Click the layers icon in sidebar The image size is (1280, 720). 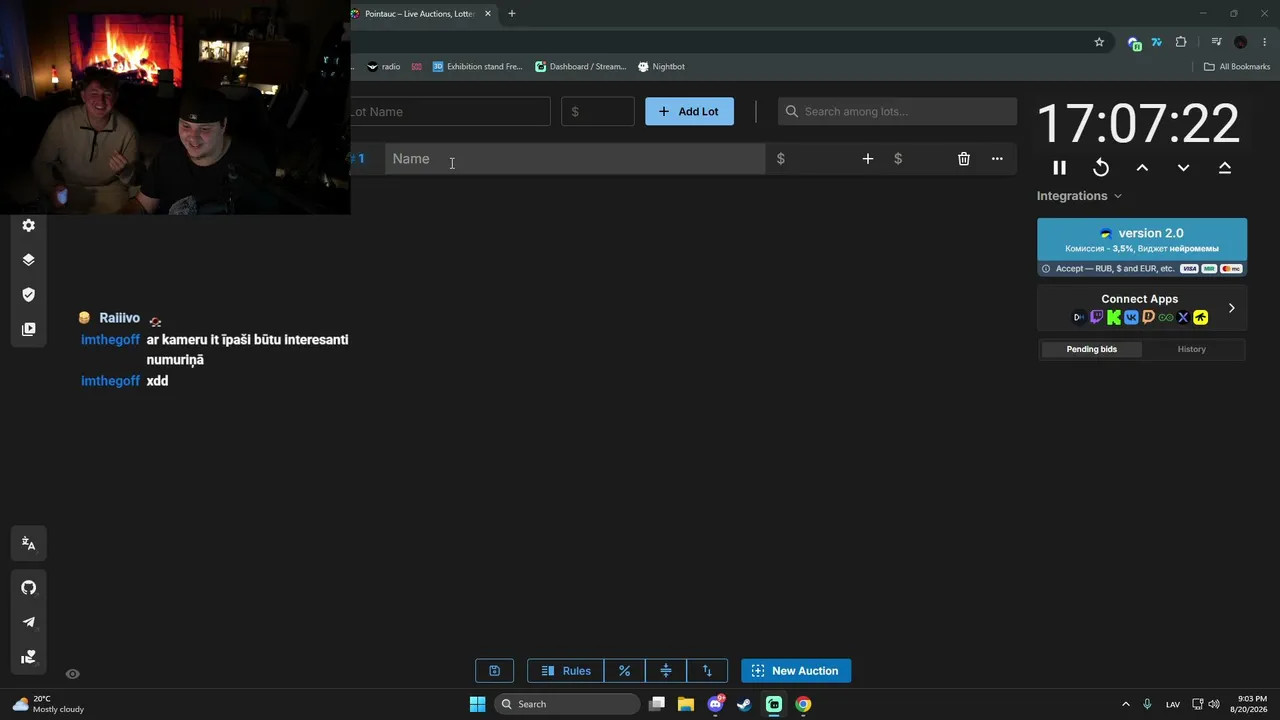[28, 260]
